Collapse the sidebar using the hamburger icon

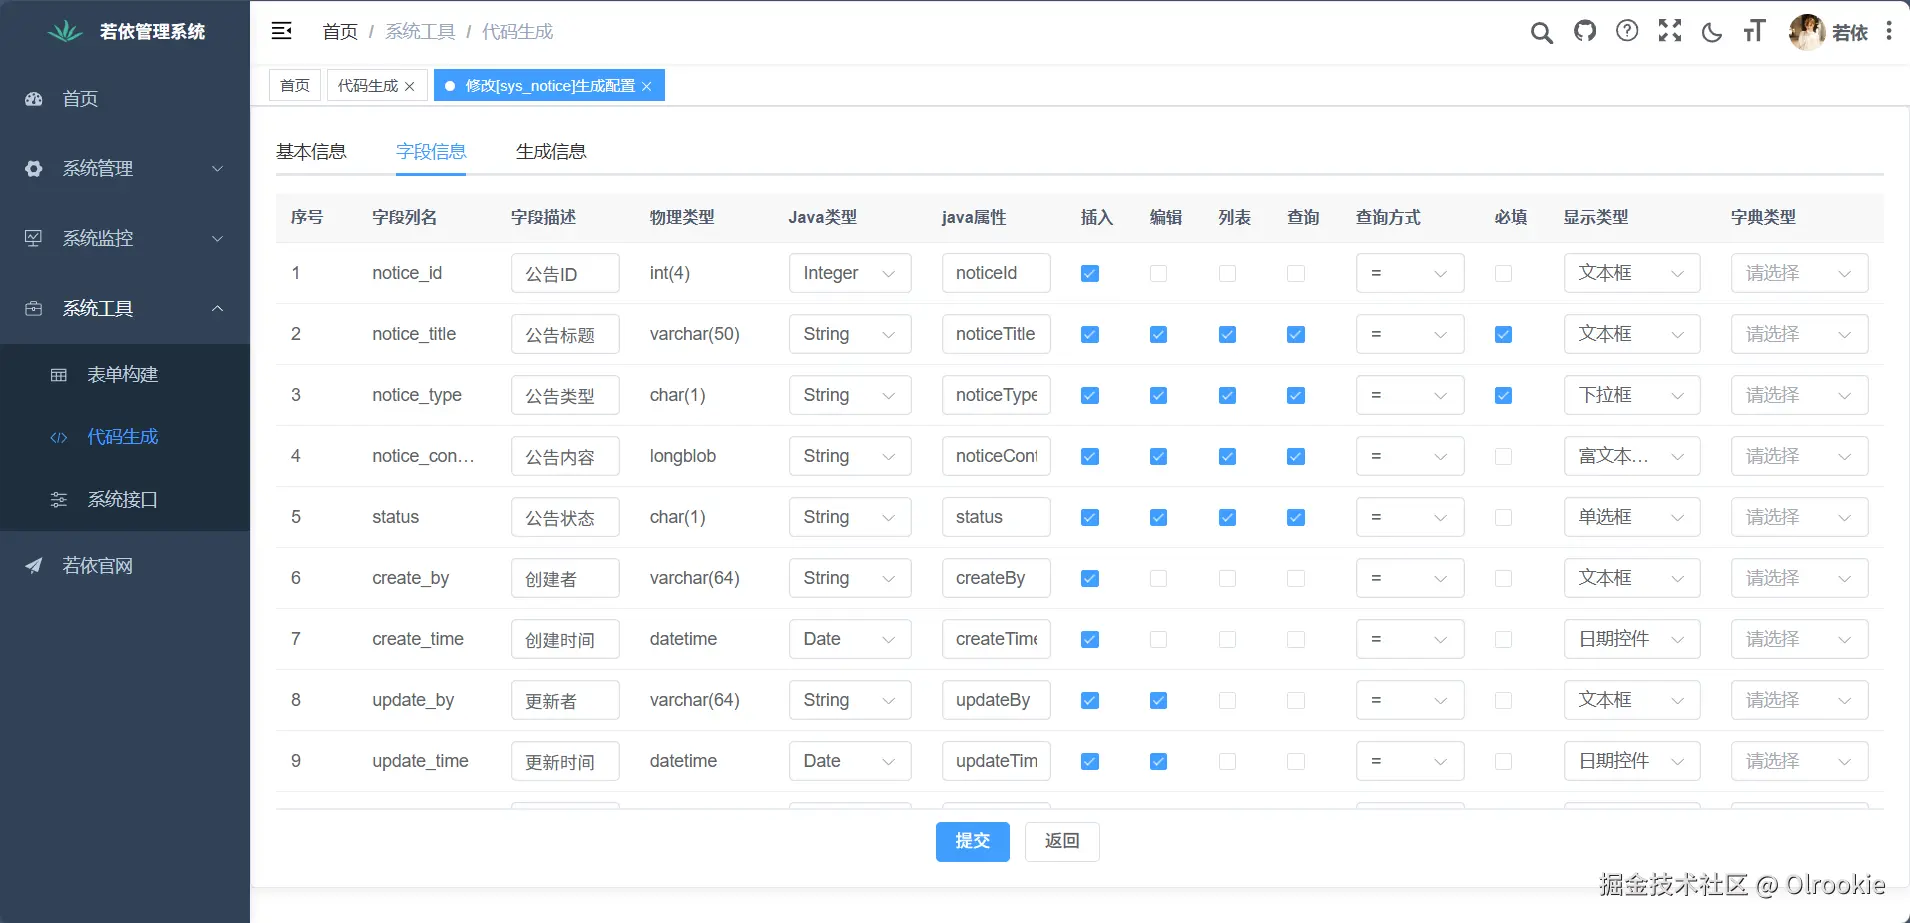pos(282,30)
